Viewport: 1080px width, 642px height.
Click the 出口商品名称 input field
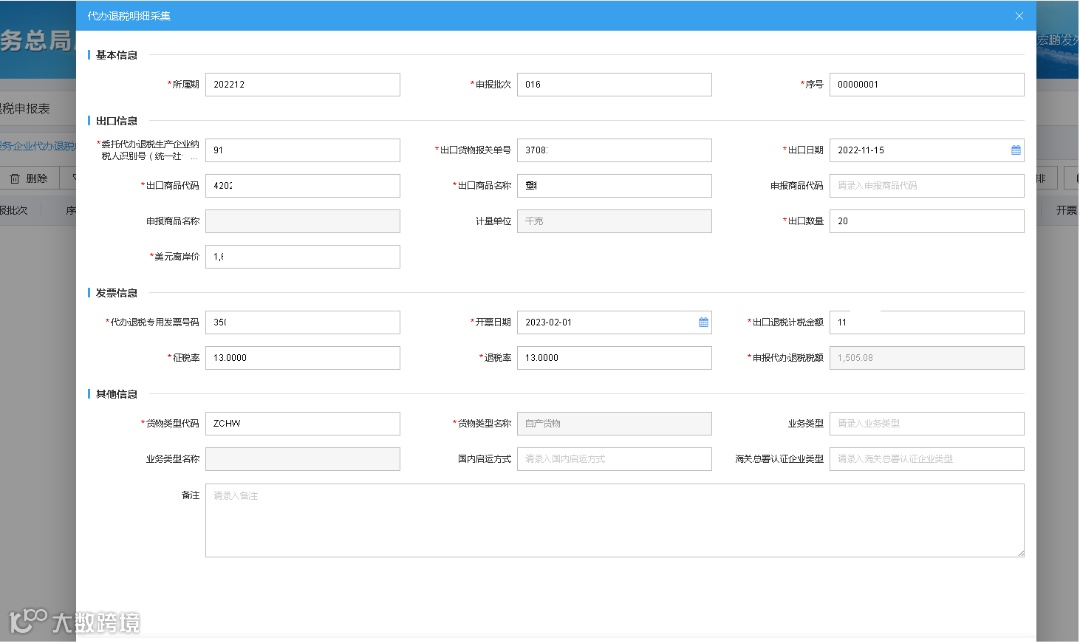[614, 186]
